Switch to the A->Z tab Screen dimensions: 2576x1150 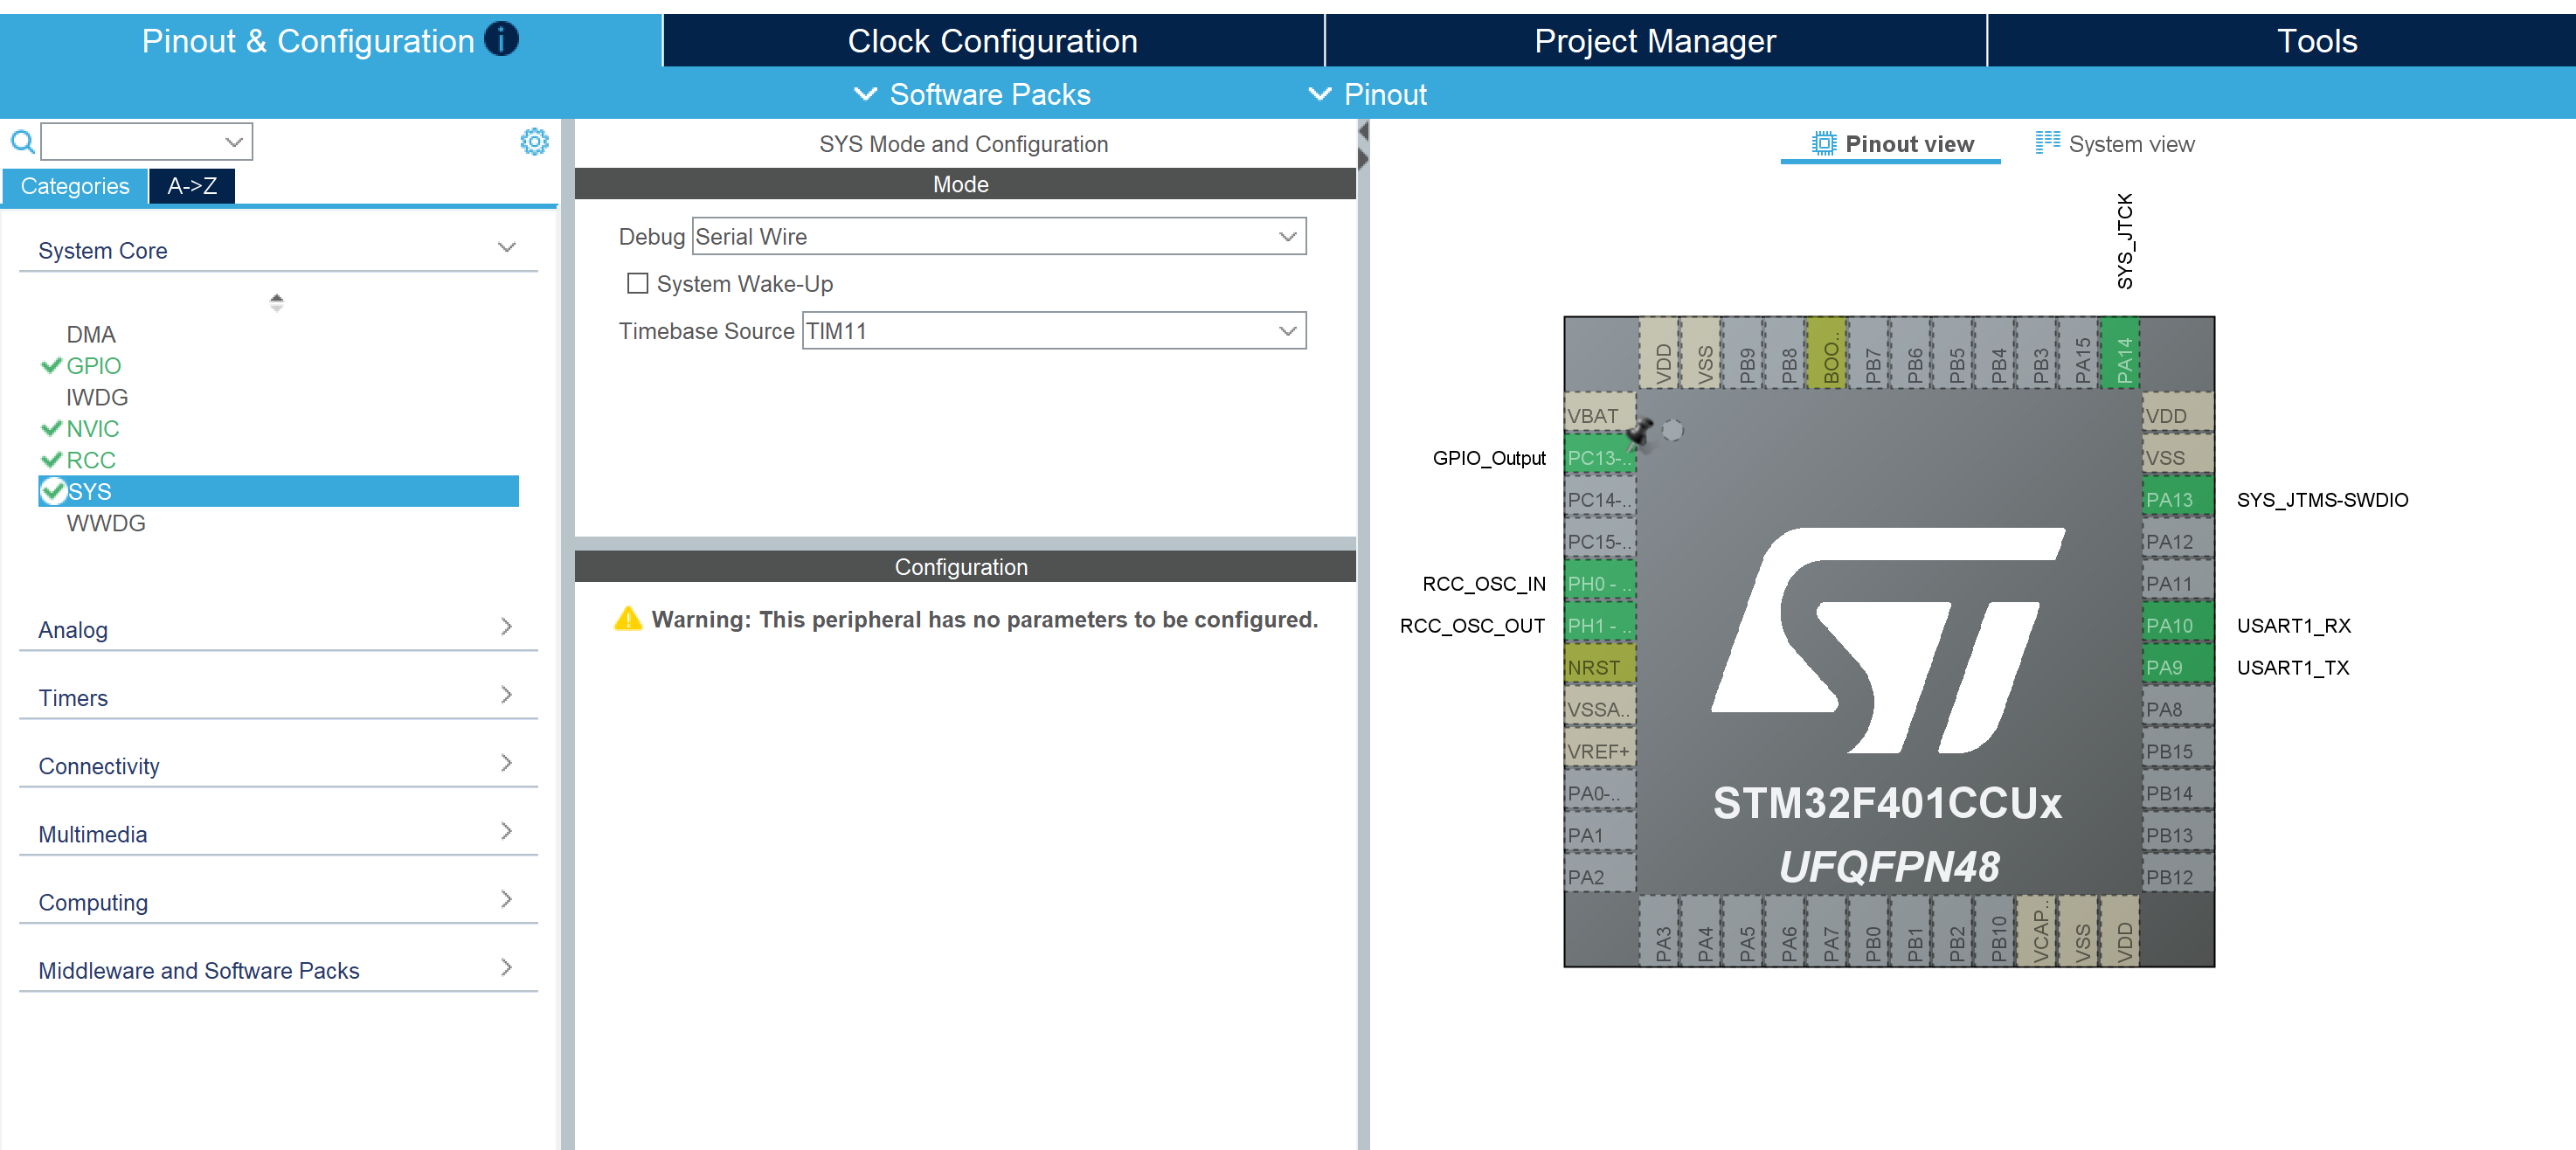192,186
